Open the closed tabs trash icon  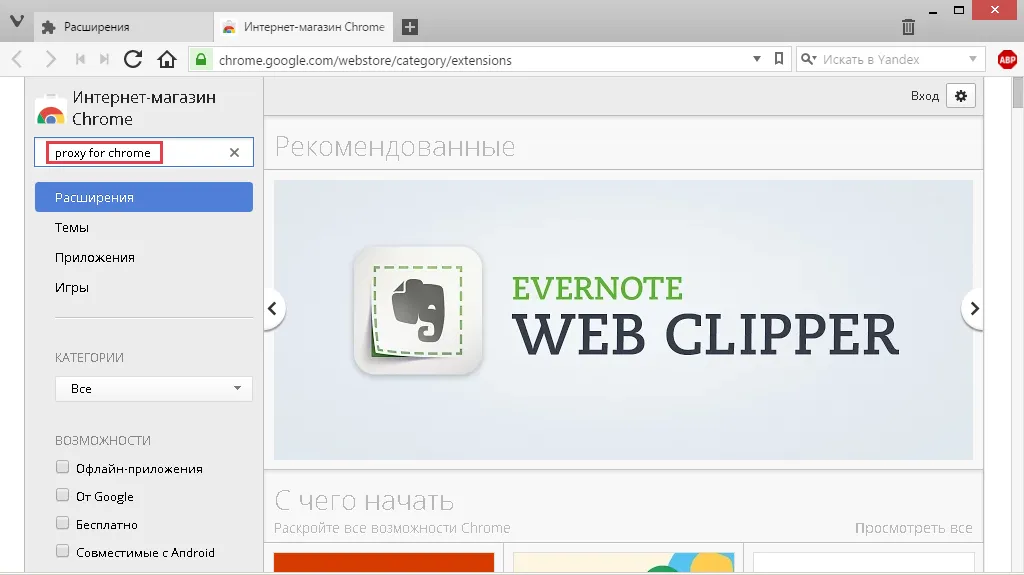click(908, 27)
